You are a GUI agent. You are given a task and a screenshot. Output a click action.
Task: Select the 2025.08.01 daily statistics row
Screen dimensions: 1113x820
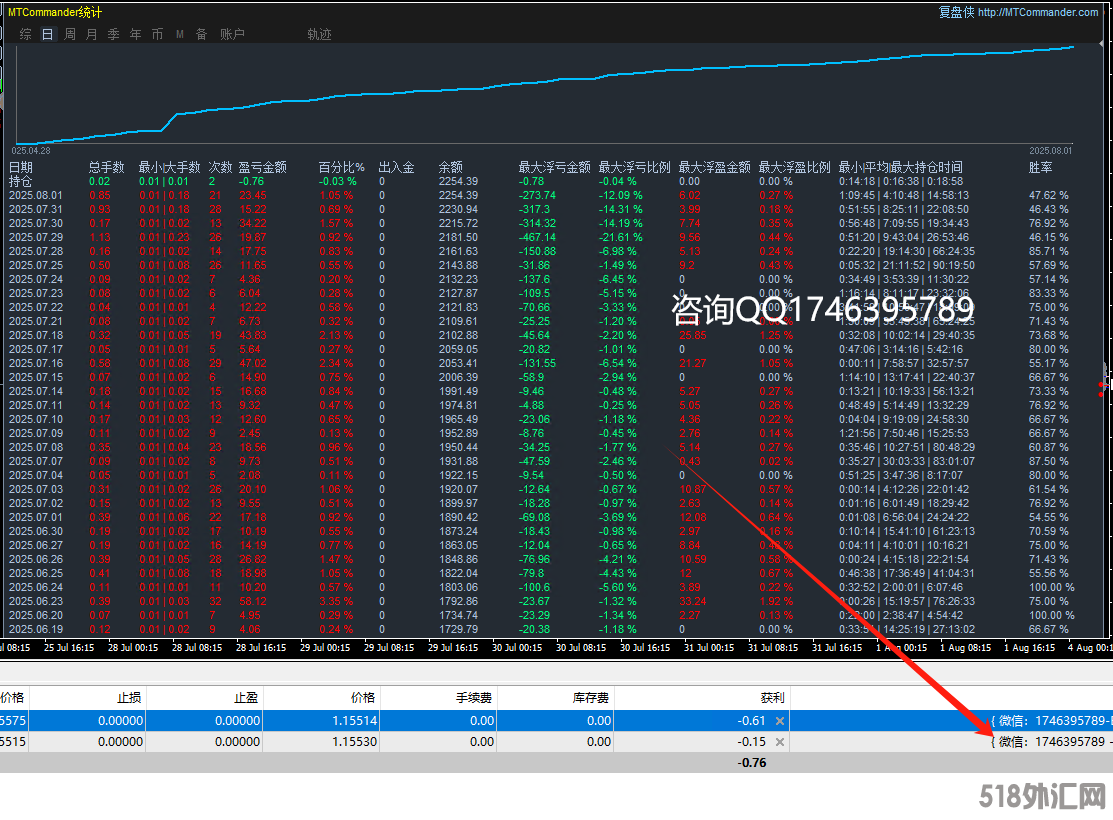pos(35,195)
